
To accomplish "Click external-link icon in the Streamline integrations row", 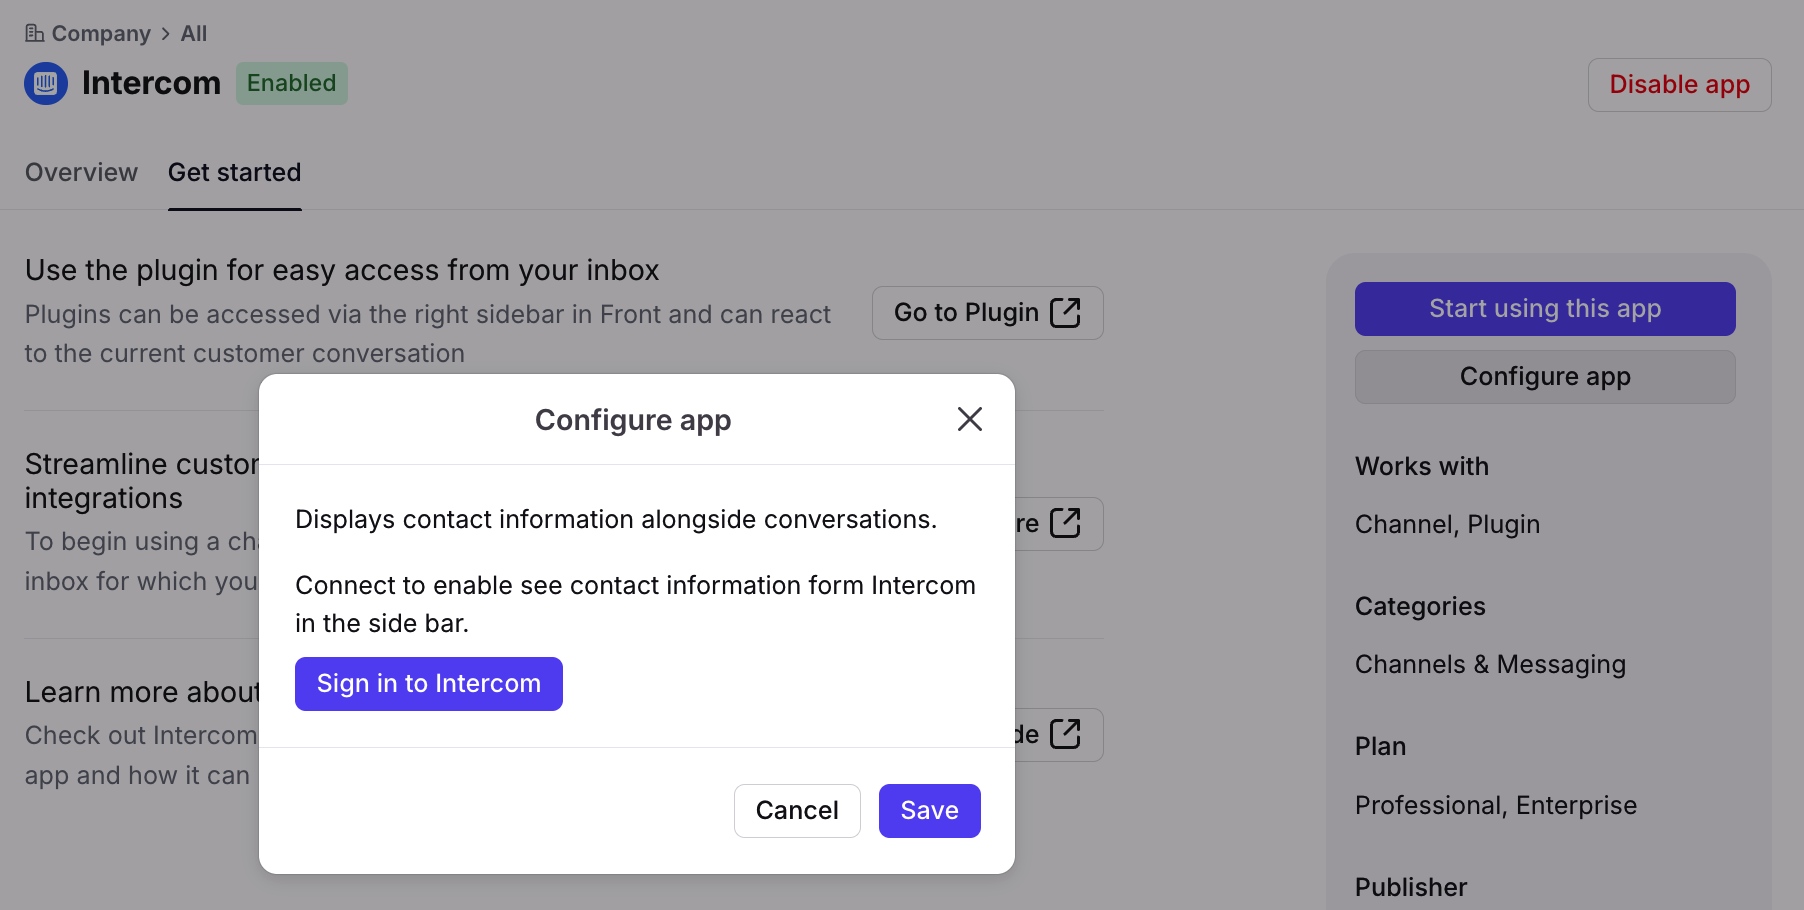I will [x=1065, y=523].
